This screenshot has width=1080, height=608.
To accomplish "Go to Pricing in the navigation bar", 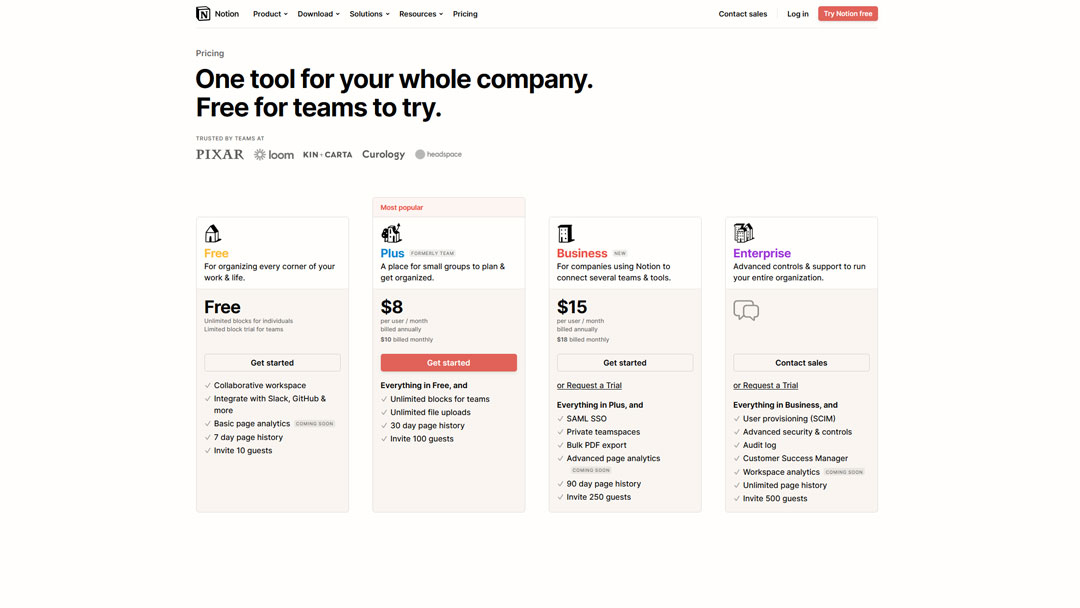I will pyautogui.click(x=465, y=14).
